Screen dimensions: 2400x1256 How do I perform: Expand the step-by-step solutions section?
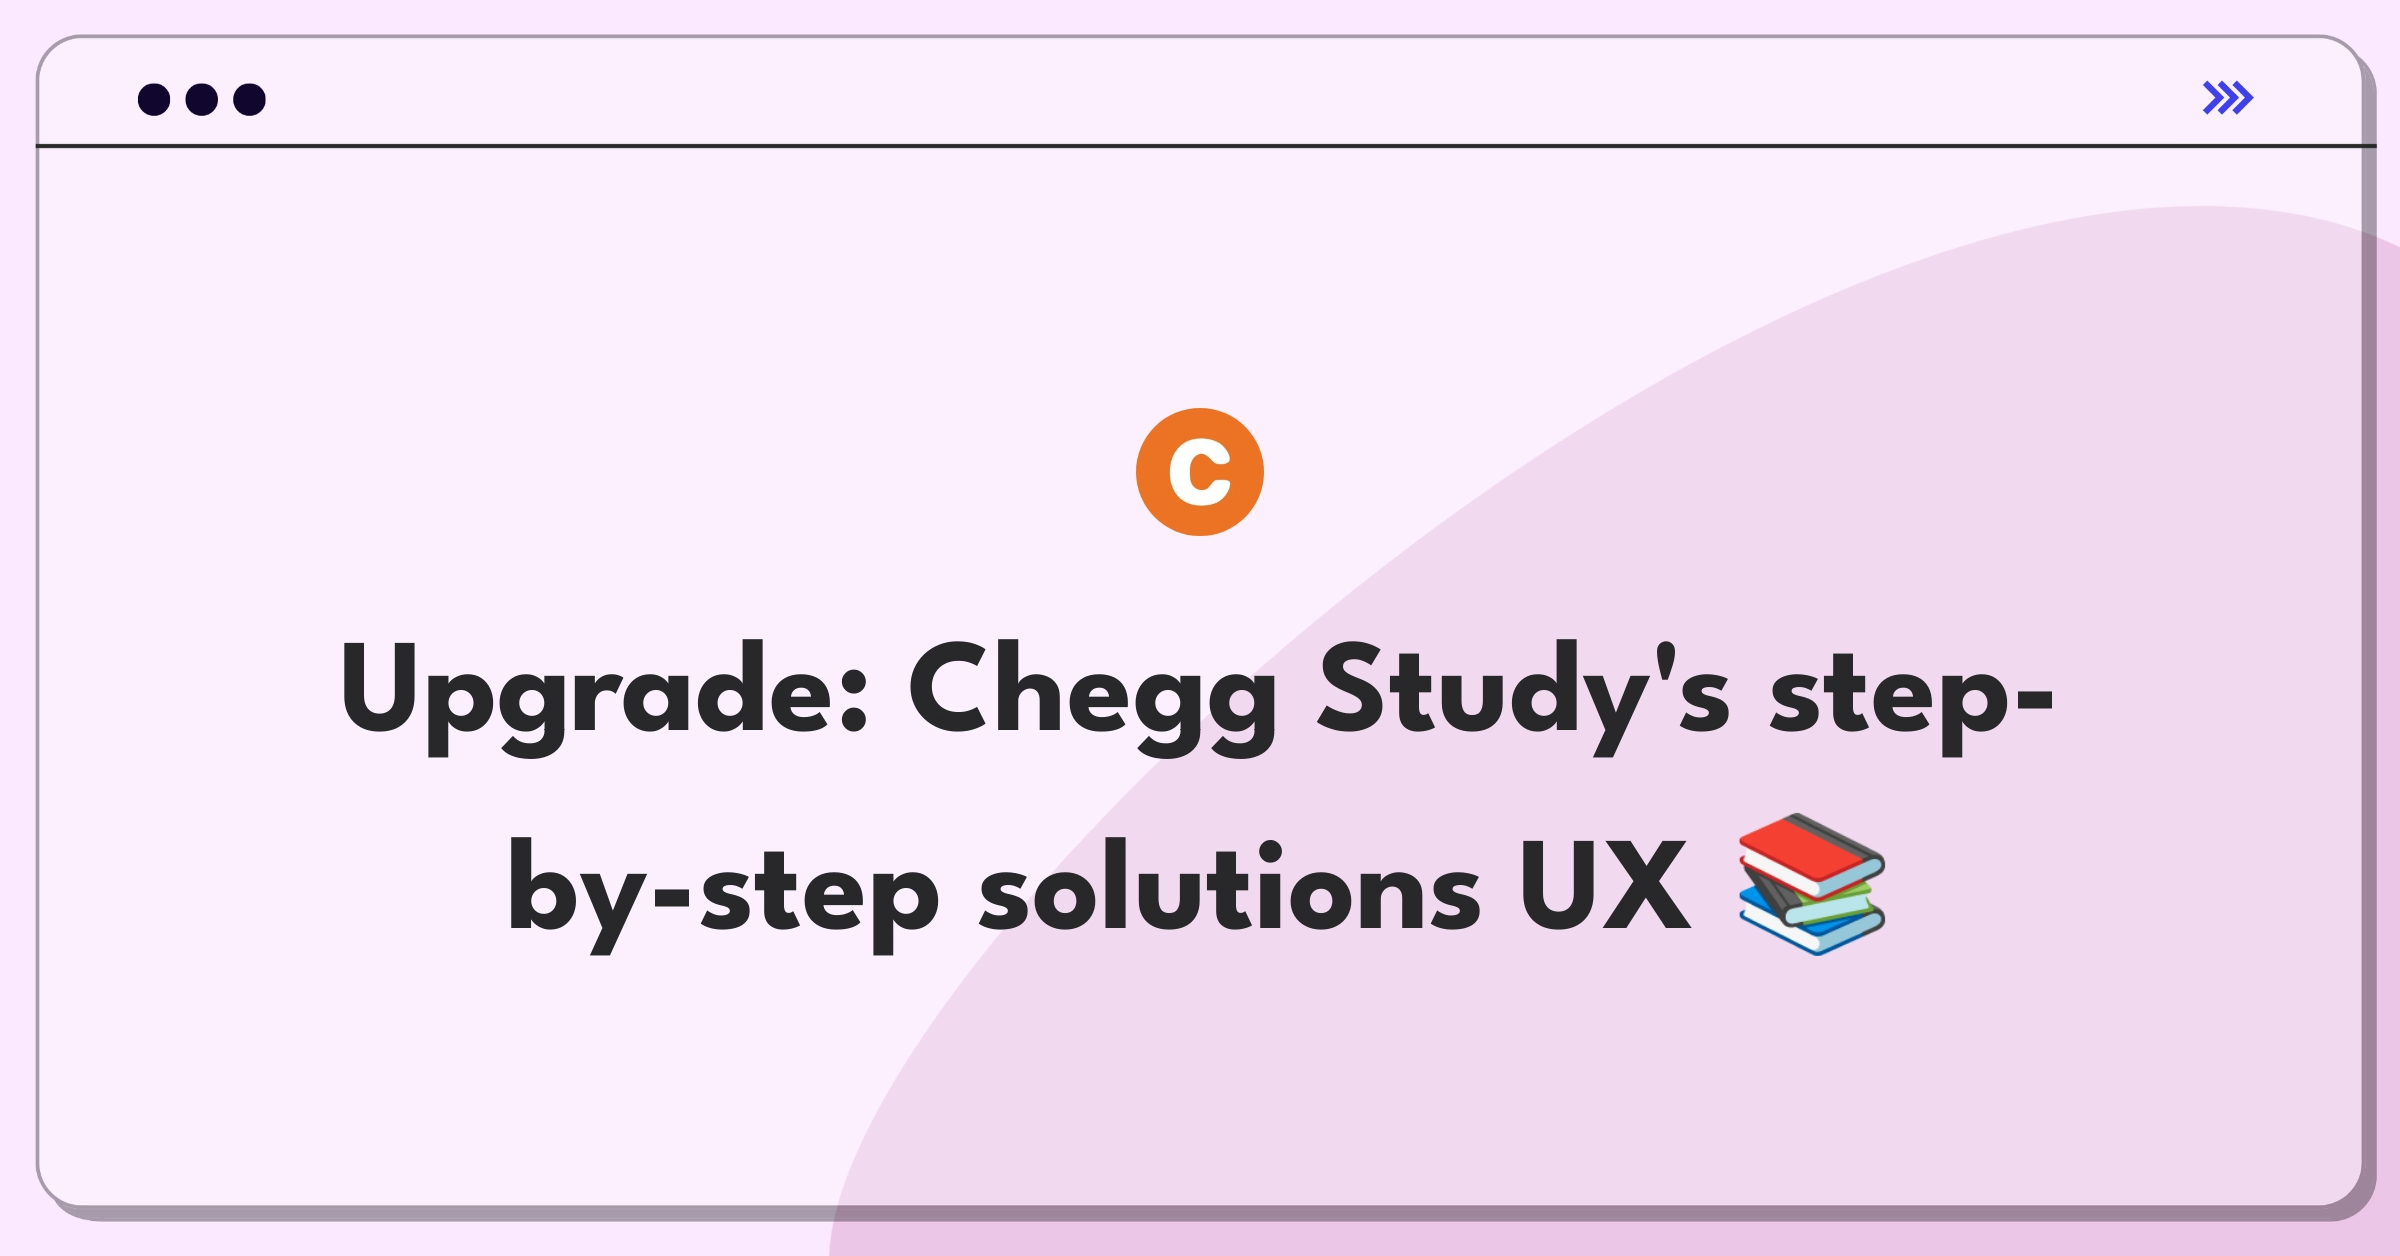(x=2227, y=98)
